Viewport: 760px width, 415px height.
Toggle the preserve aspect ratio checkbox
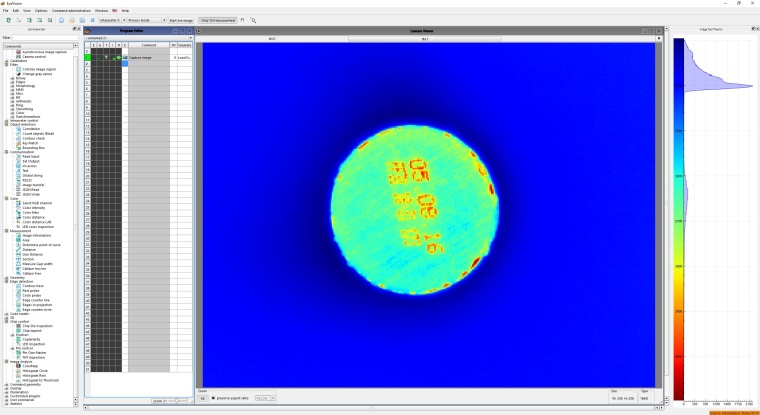pyautogui.click(x=213, y=398)
